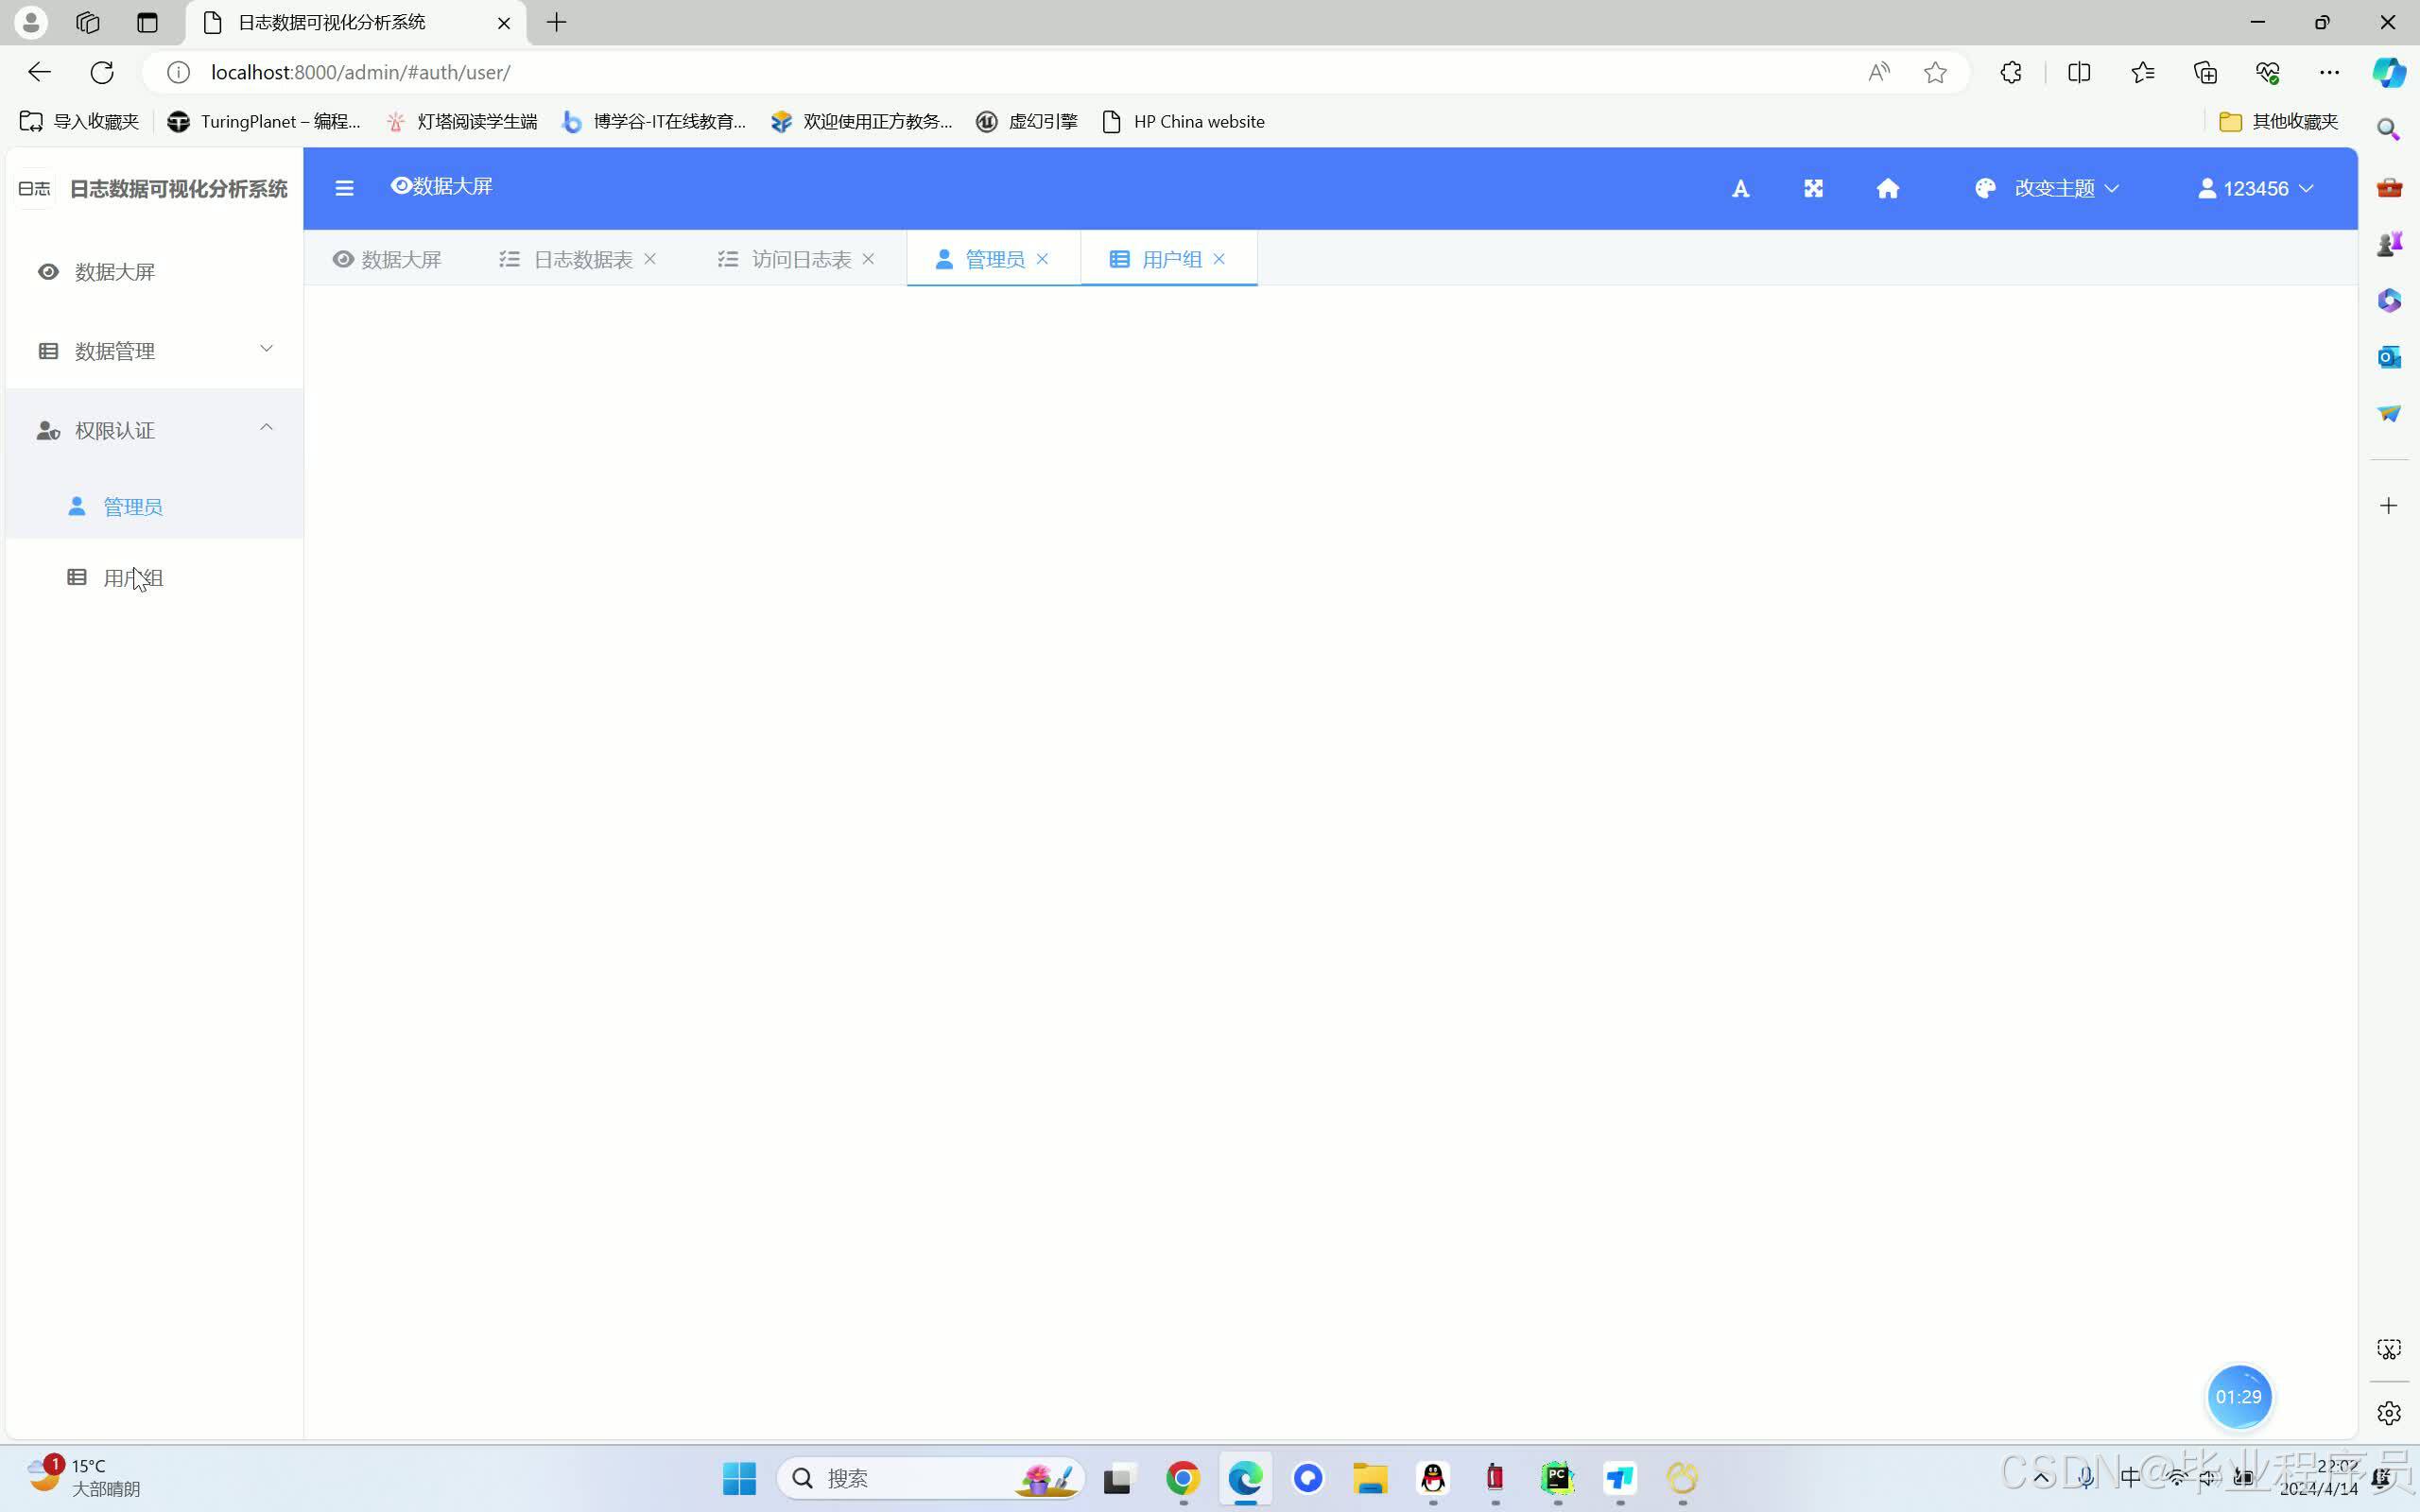
Task: Open 用户组 in the sidebar
Action: coord(133,578)
